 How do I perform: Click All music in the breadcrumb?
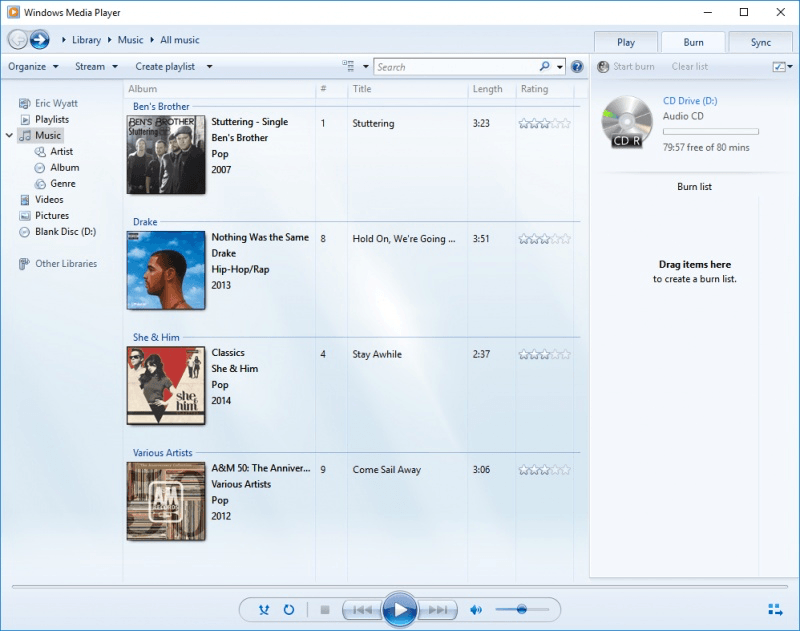[x=180, y=40]
